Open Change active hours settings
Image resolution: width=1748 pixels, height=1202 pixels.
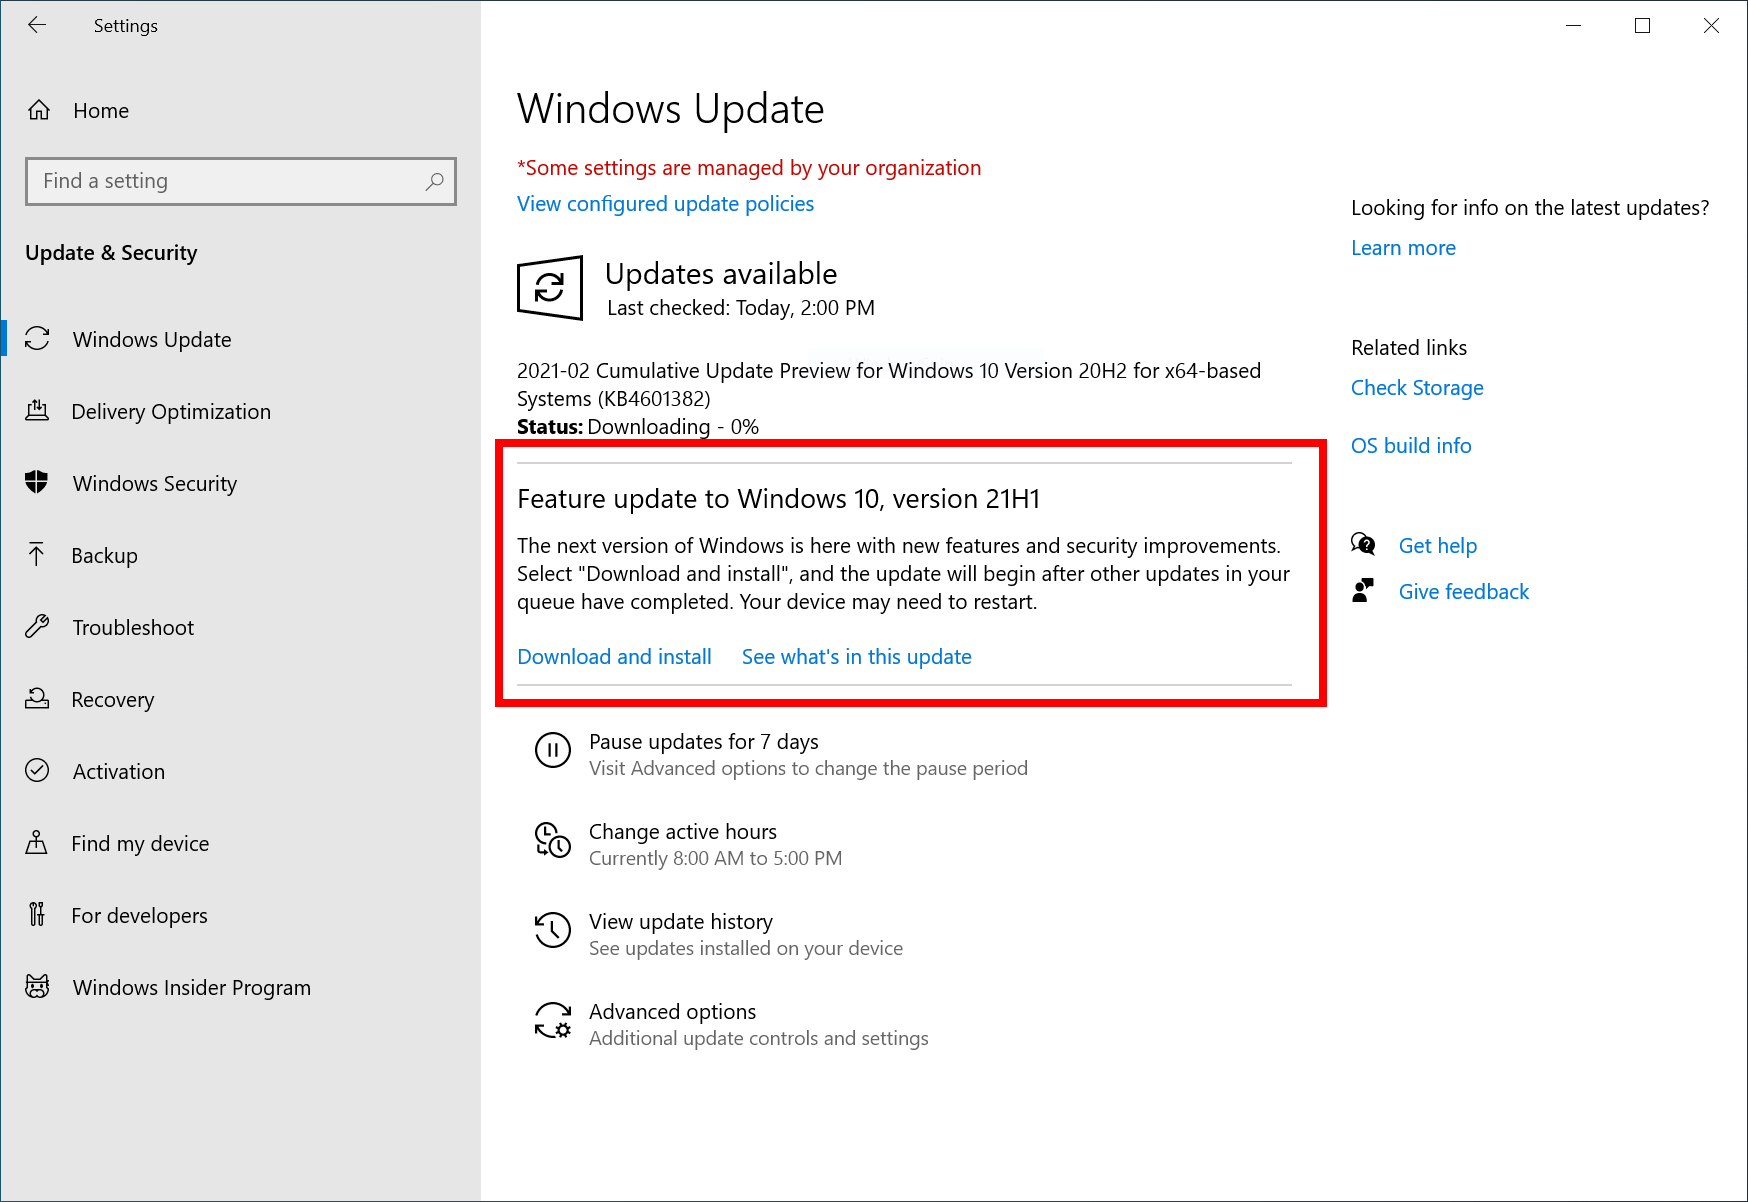click(x=683, y=831)
